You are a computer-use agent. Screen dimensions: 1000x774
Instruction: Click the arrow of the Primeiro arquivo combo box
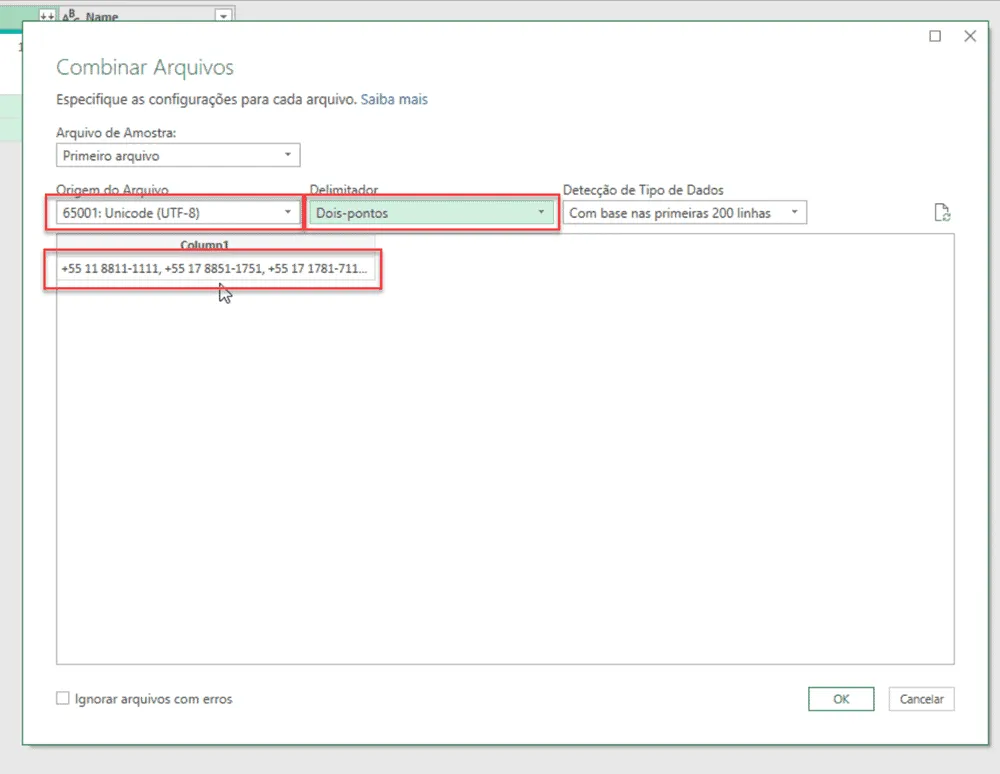(x=288, y=155)
